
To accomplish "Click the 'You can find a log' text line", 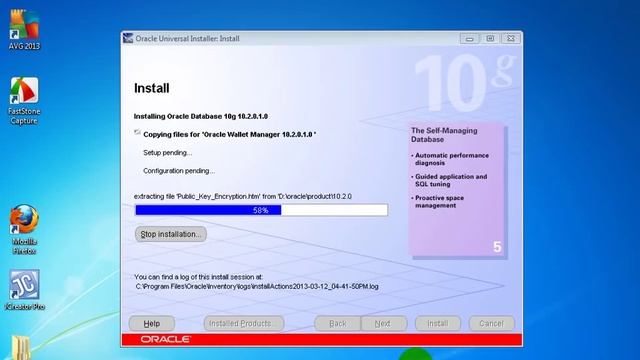I will (199, 277).
